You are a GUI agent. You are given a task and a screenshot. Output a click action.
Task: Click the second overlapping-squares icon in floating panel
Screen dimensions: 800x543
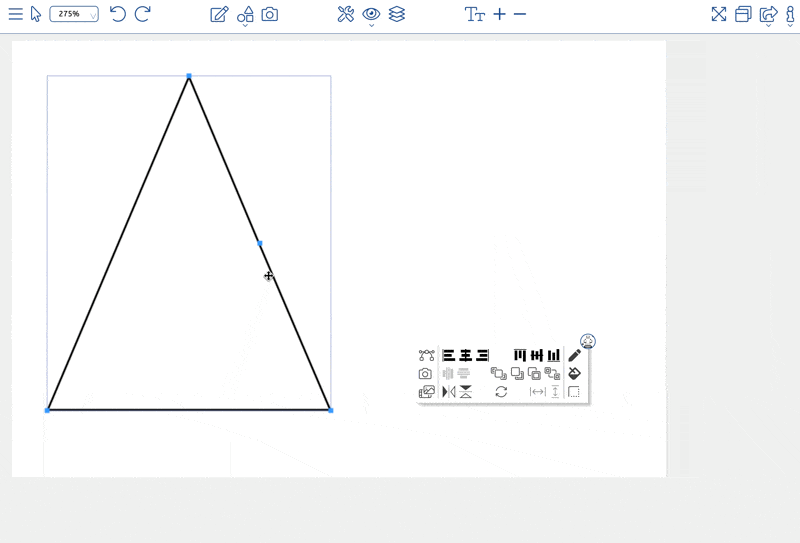tap(517, 374)
